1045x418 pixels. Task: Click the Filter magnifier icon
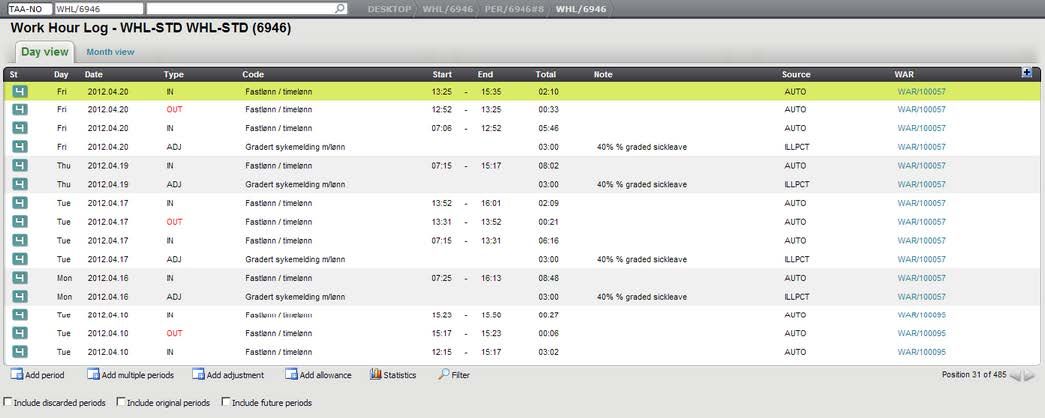click(443, 375)
